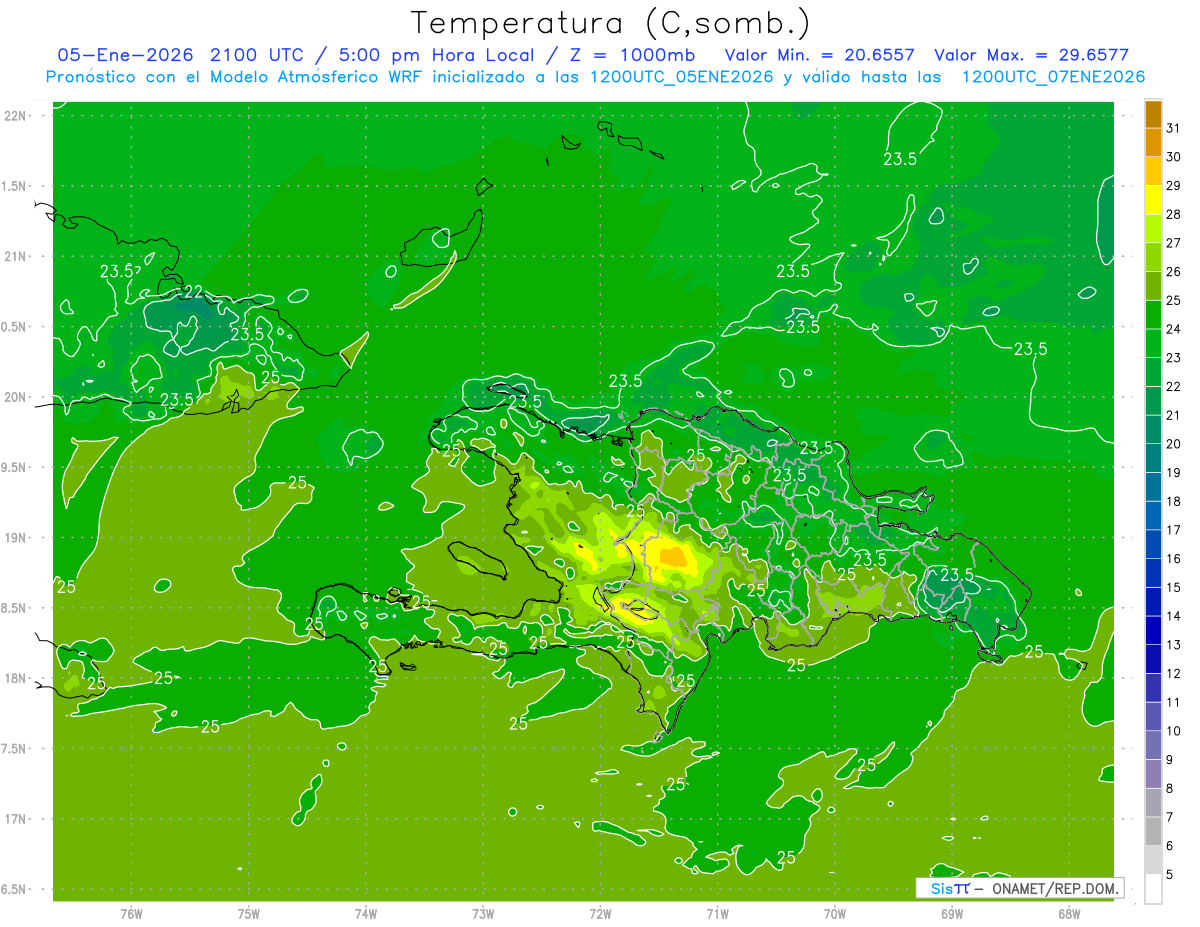Click the '18N' latitude axis label
The image size is (1200, 927).
point(15,678)
